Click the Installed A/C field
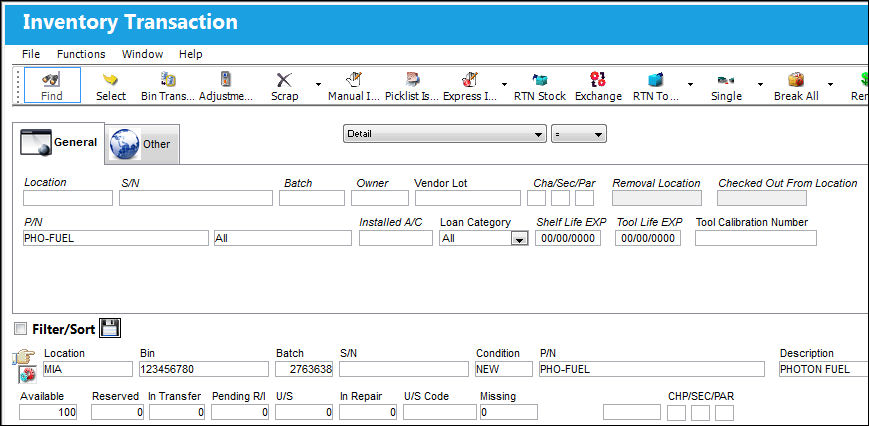The width and height of the screenshot is (869, 426). (x=396, y=238)
